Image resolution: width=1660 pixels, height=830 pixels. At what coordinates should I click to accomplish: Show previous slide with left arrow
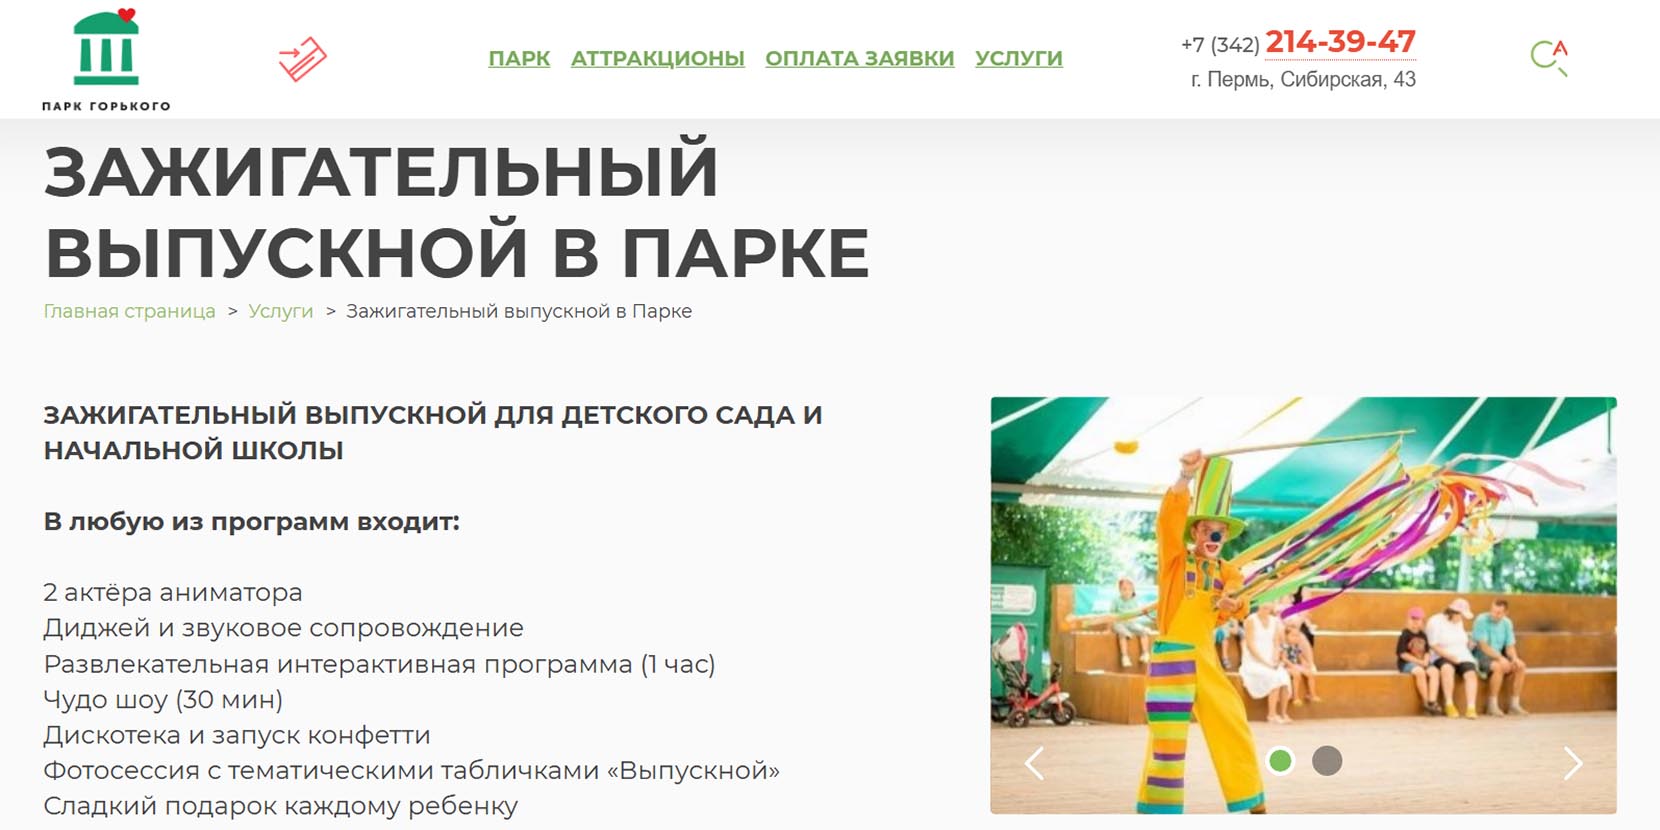(1035, 763)
